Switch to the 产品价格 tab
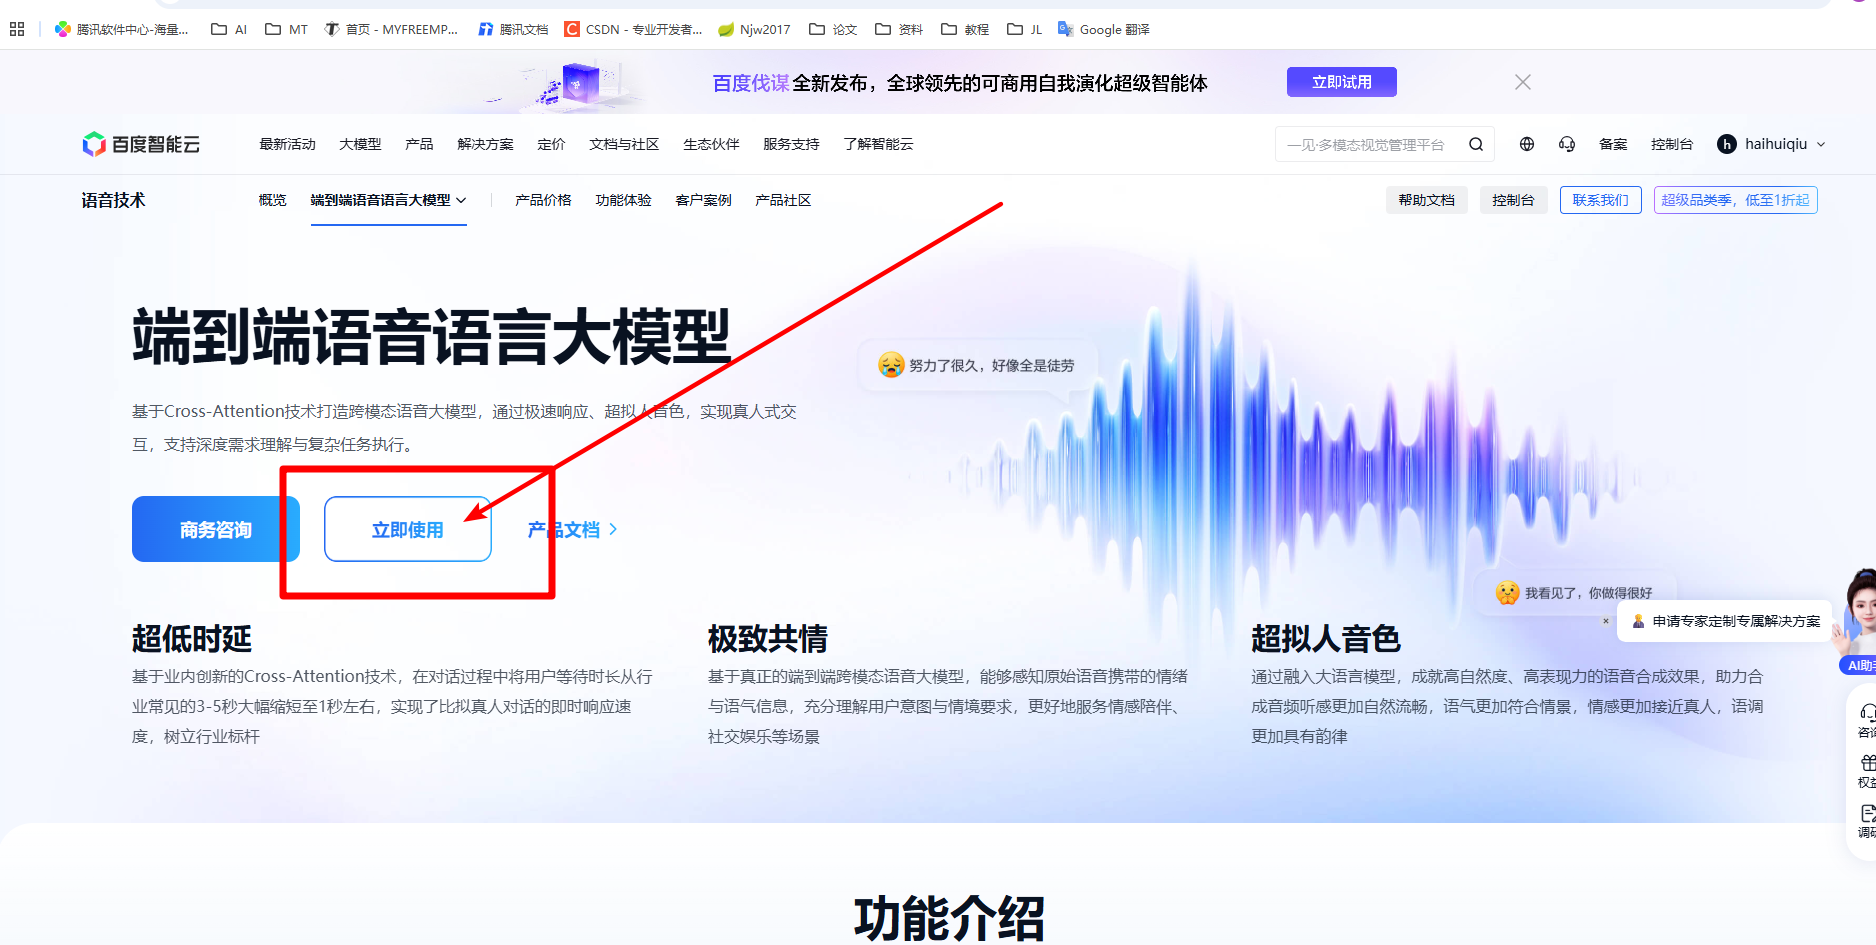The image size is (1876, 945). [543, 200]
